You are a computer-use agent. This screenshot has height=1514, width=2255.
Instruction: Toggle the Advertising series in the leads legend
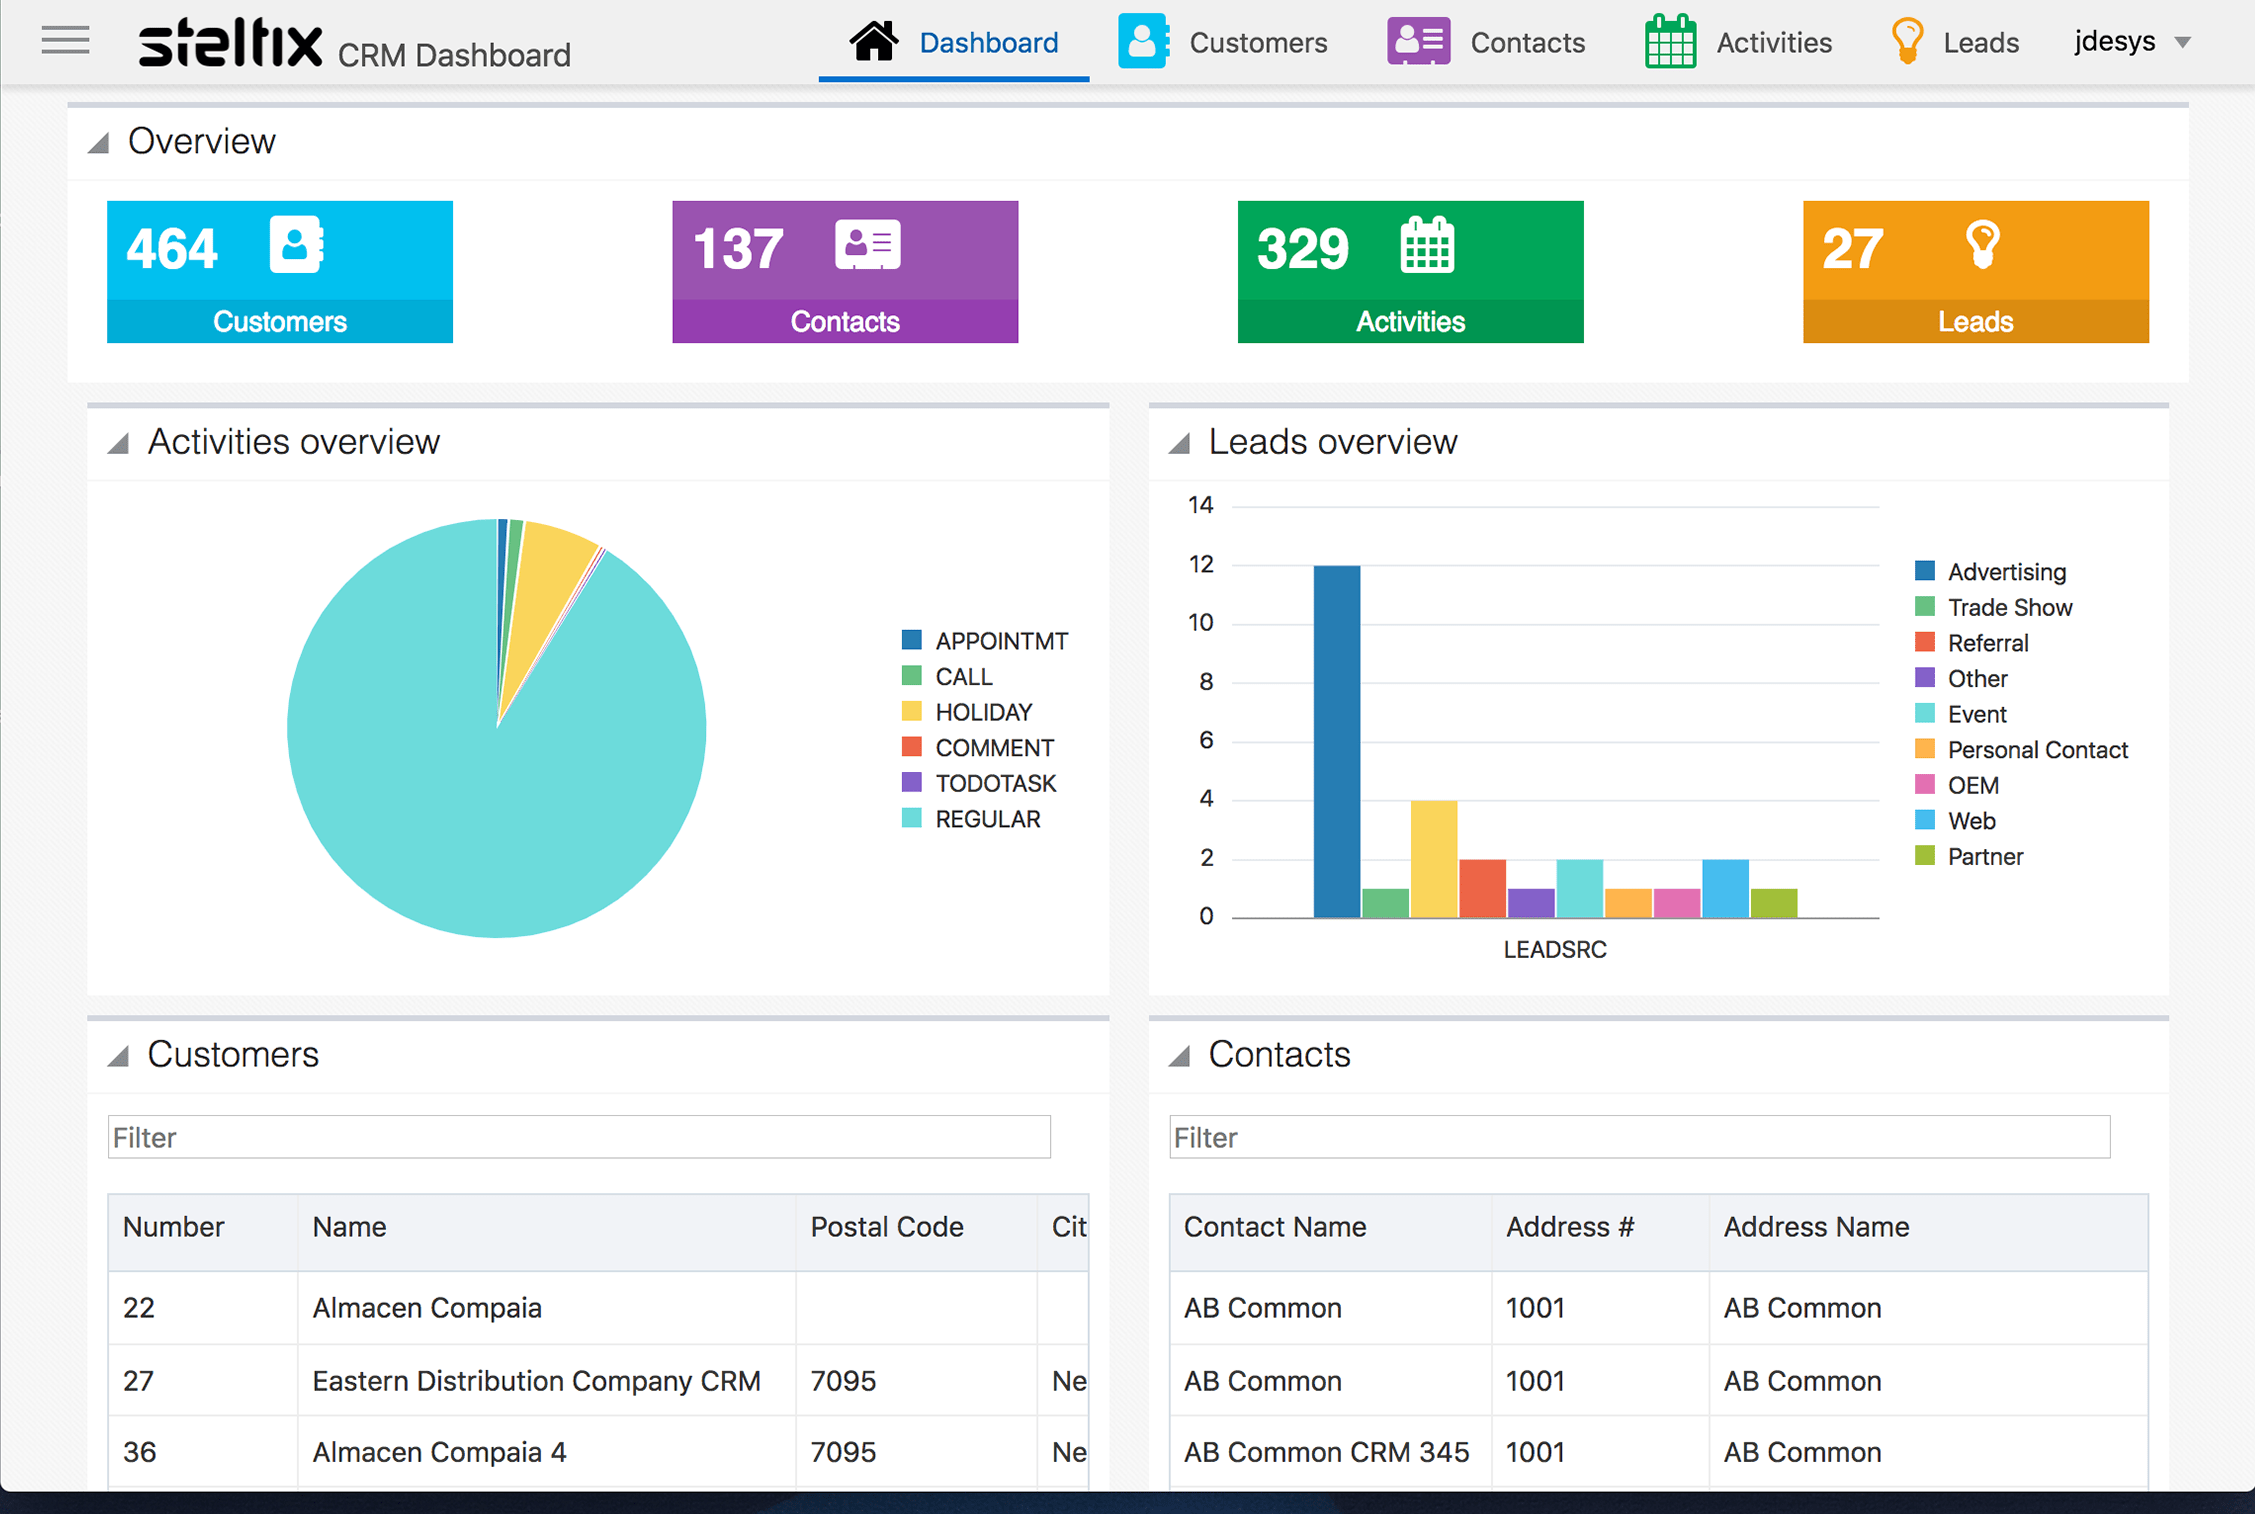tap(2005, 572)
